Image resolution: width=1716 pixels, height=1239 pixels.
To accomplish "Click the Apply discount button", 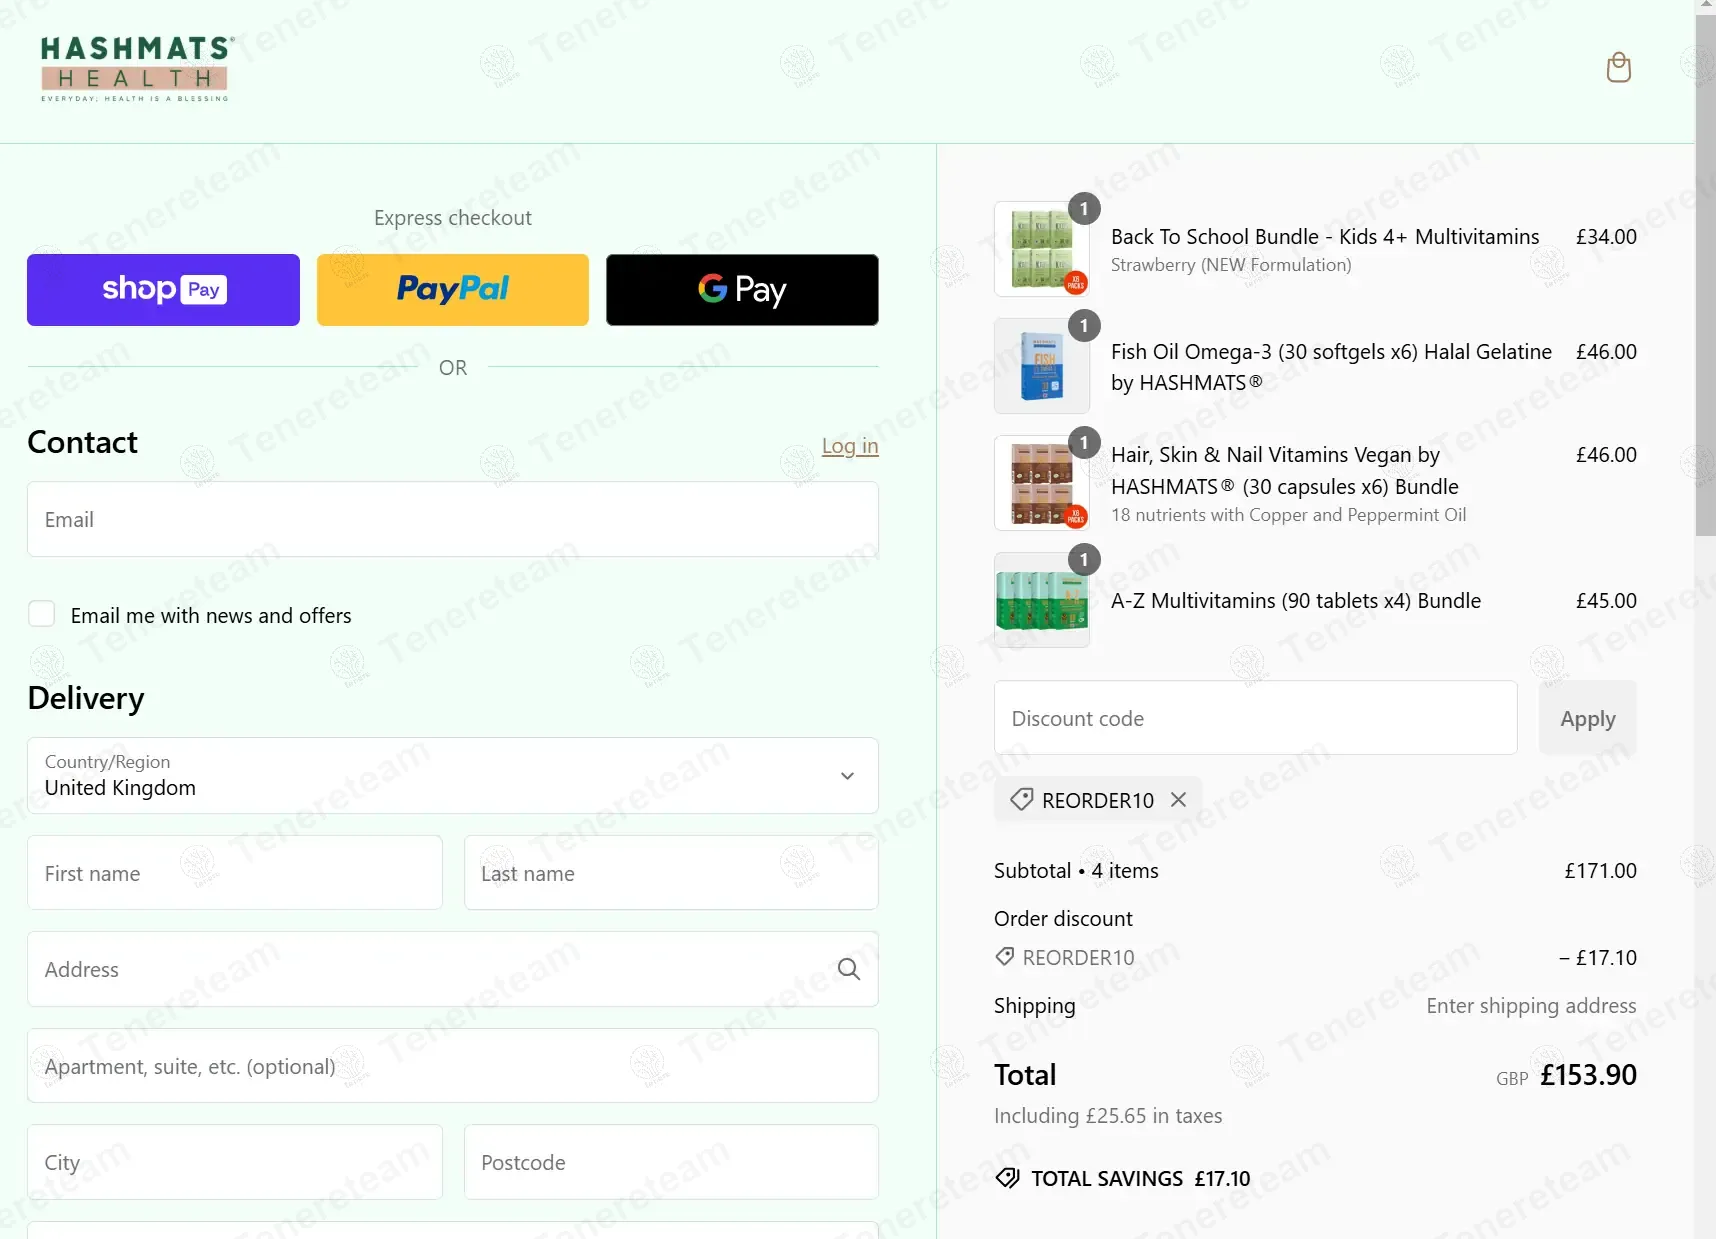I will 1588,718.
